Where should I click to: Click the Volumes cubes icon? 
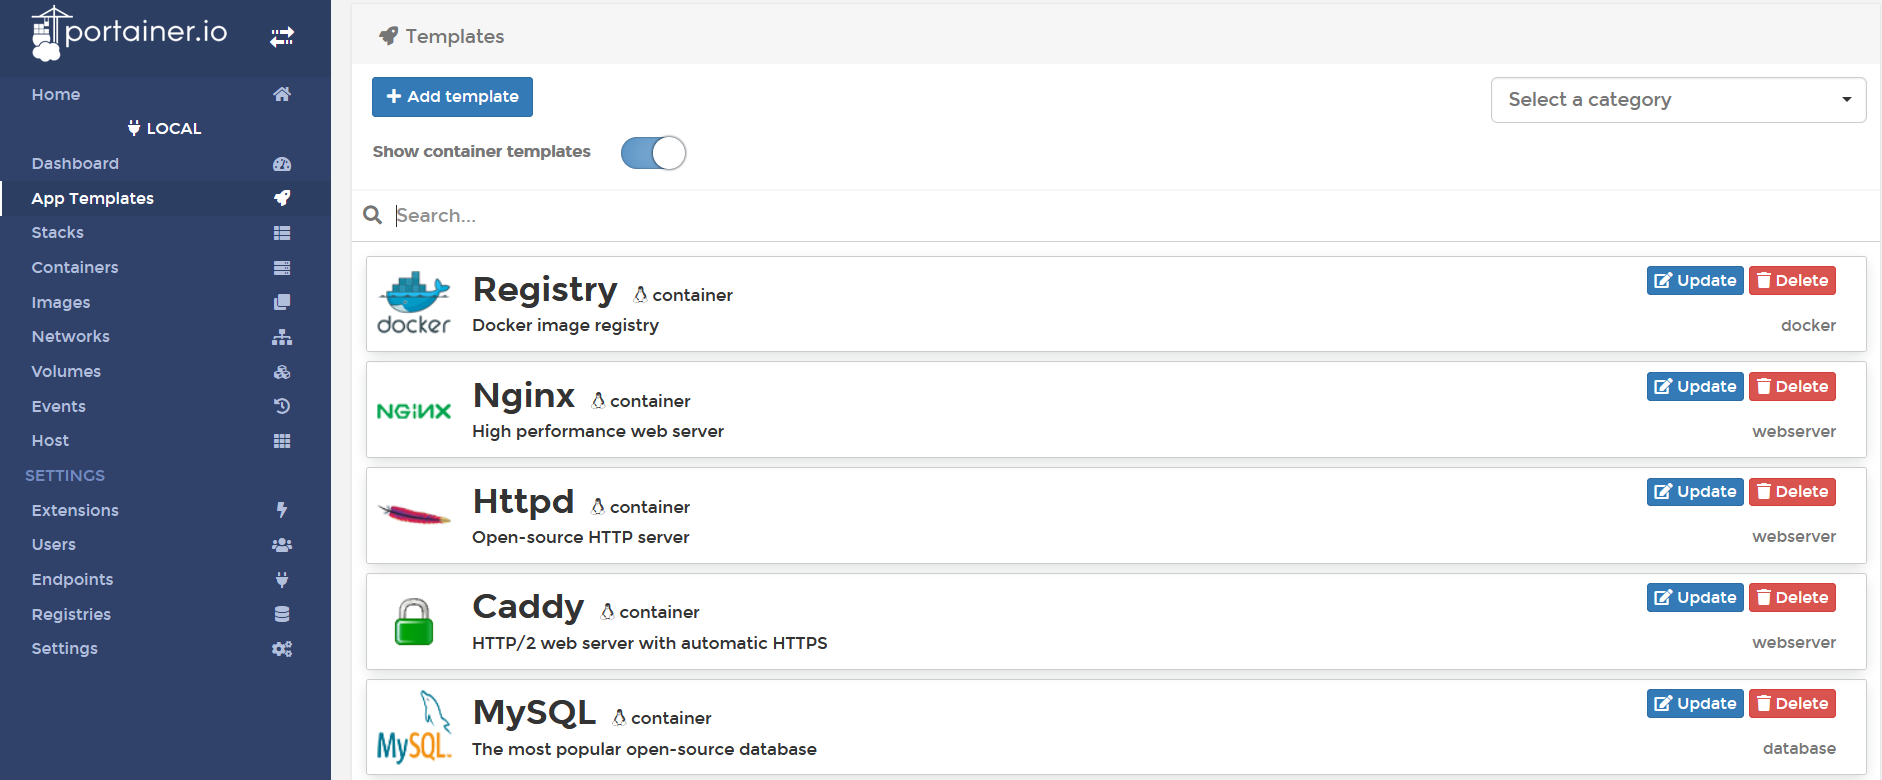[x=282, y=372]
